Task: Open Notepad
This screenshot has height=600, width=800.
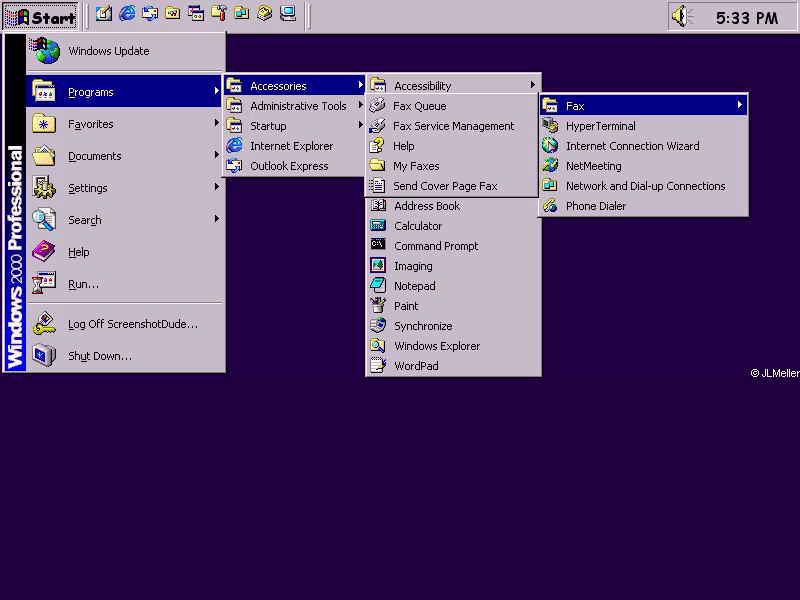Action: pyautogui.click(x=454, y=286)
